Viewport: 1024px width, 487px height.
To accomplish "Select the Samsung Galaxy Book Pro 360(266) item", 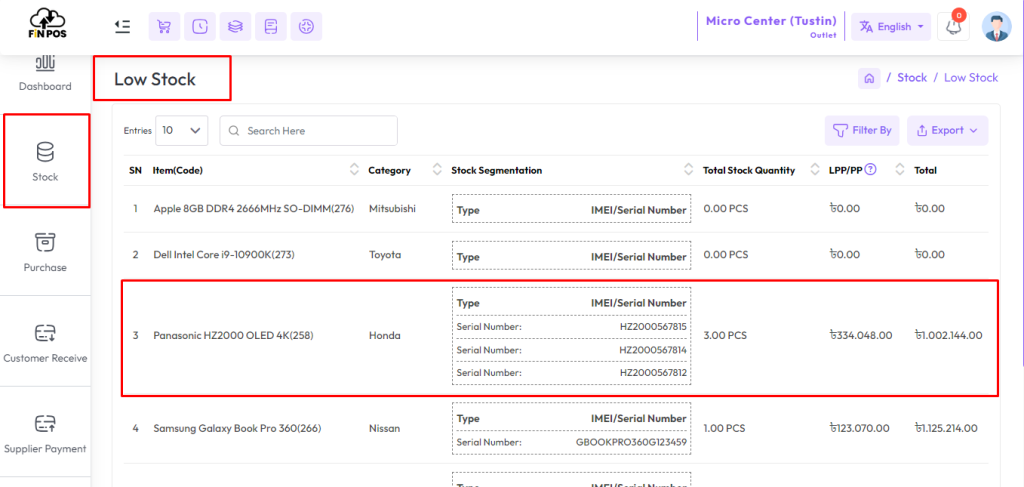I will tap(237, 429).
